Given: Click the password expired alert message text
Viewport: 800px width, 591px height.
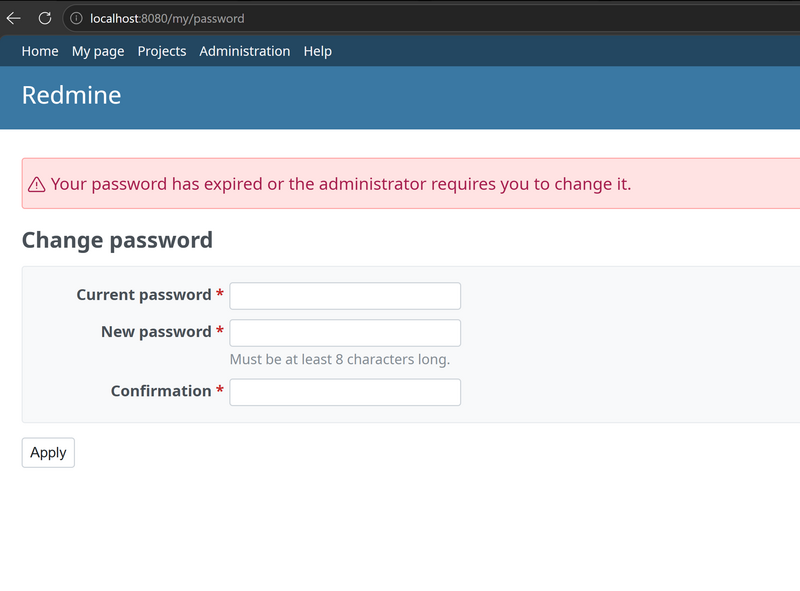Looking at the screenshot, I should pyautogui.click(x=341, y=184).
